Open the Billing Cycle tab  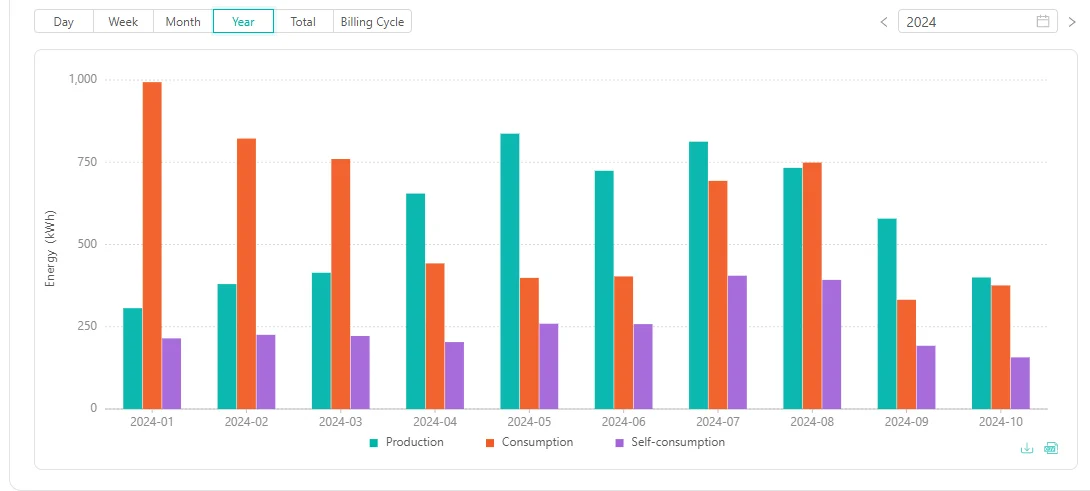click(373, 22)
